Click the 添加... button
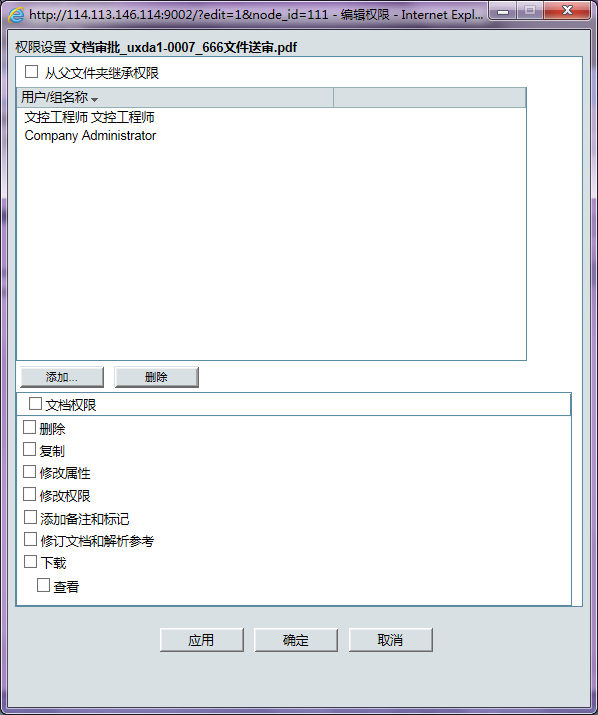The width and height of the screenshot is (598, 715). [x=62, y=377]
